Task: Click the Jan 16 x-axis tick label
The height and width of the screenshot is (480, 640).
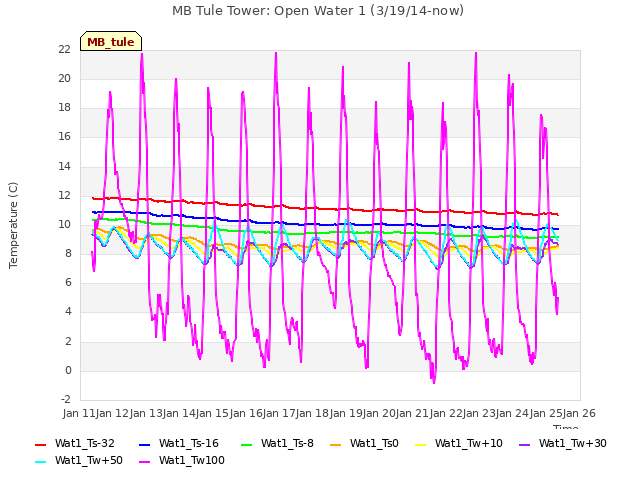Action: (246, 413)
